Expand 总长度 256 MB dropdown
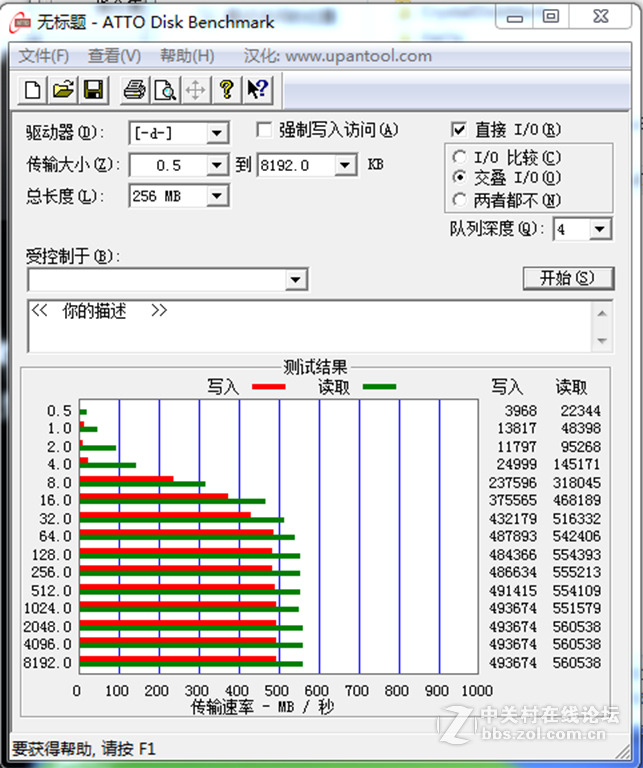643x768 pixels. point(217,196)
